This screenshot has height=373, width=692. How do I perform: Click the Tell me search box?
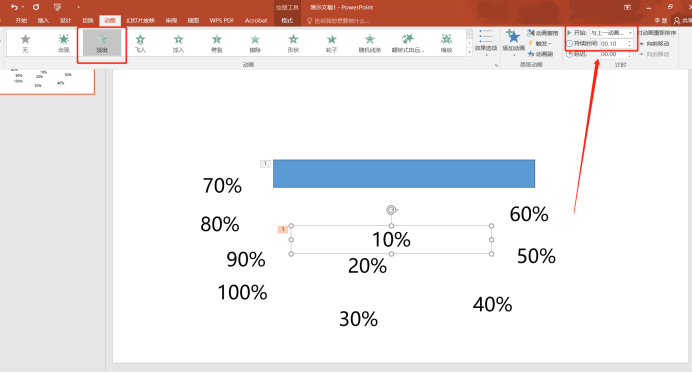[338, 21]
